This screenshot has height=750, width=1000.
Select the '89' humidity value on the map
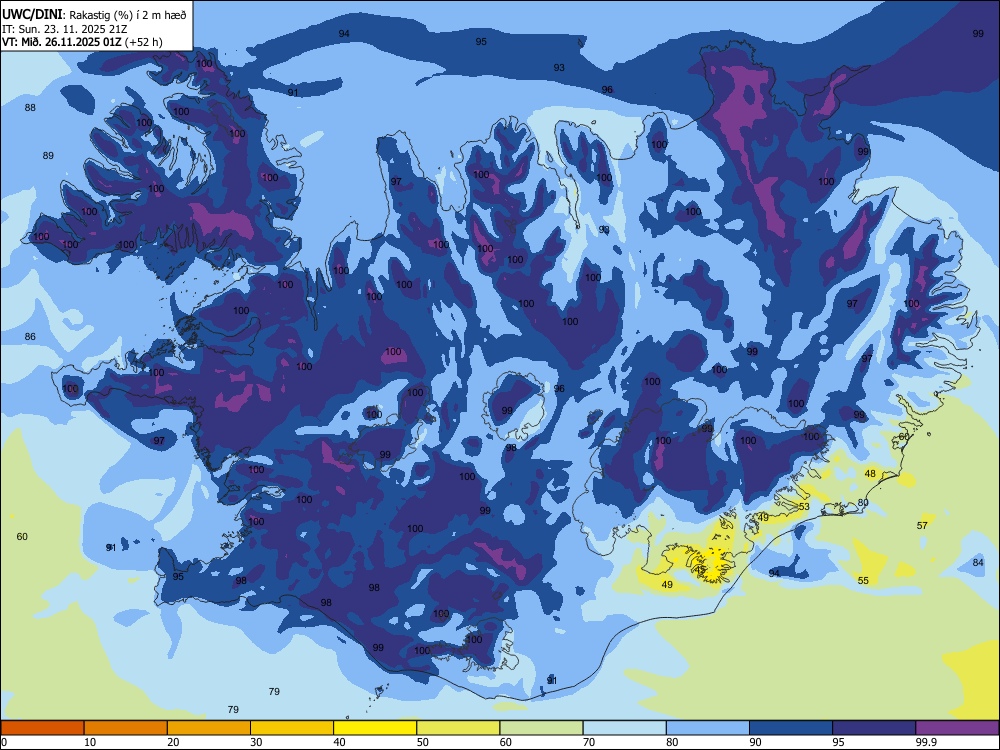48,156
